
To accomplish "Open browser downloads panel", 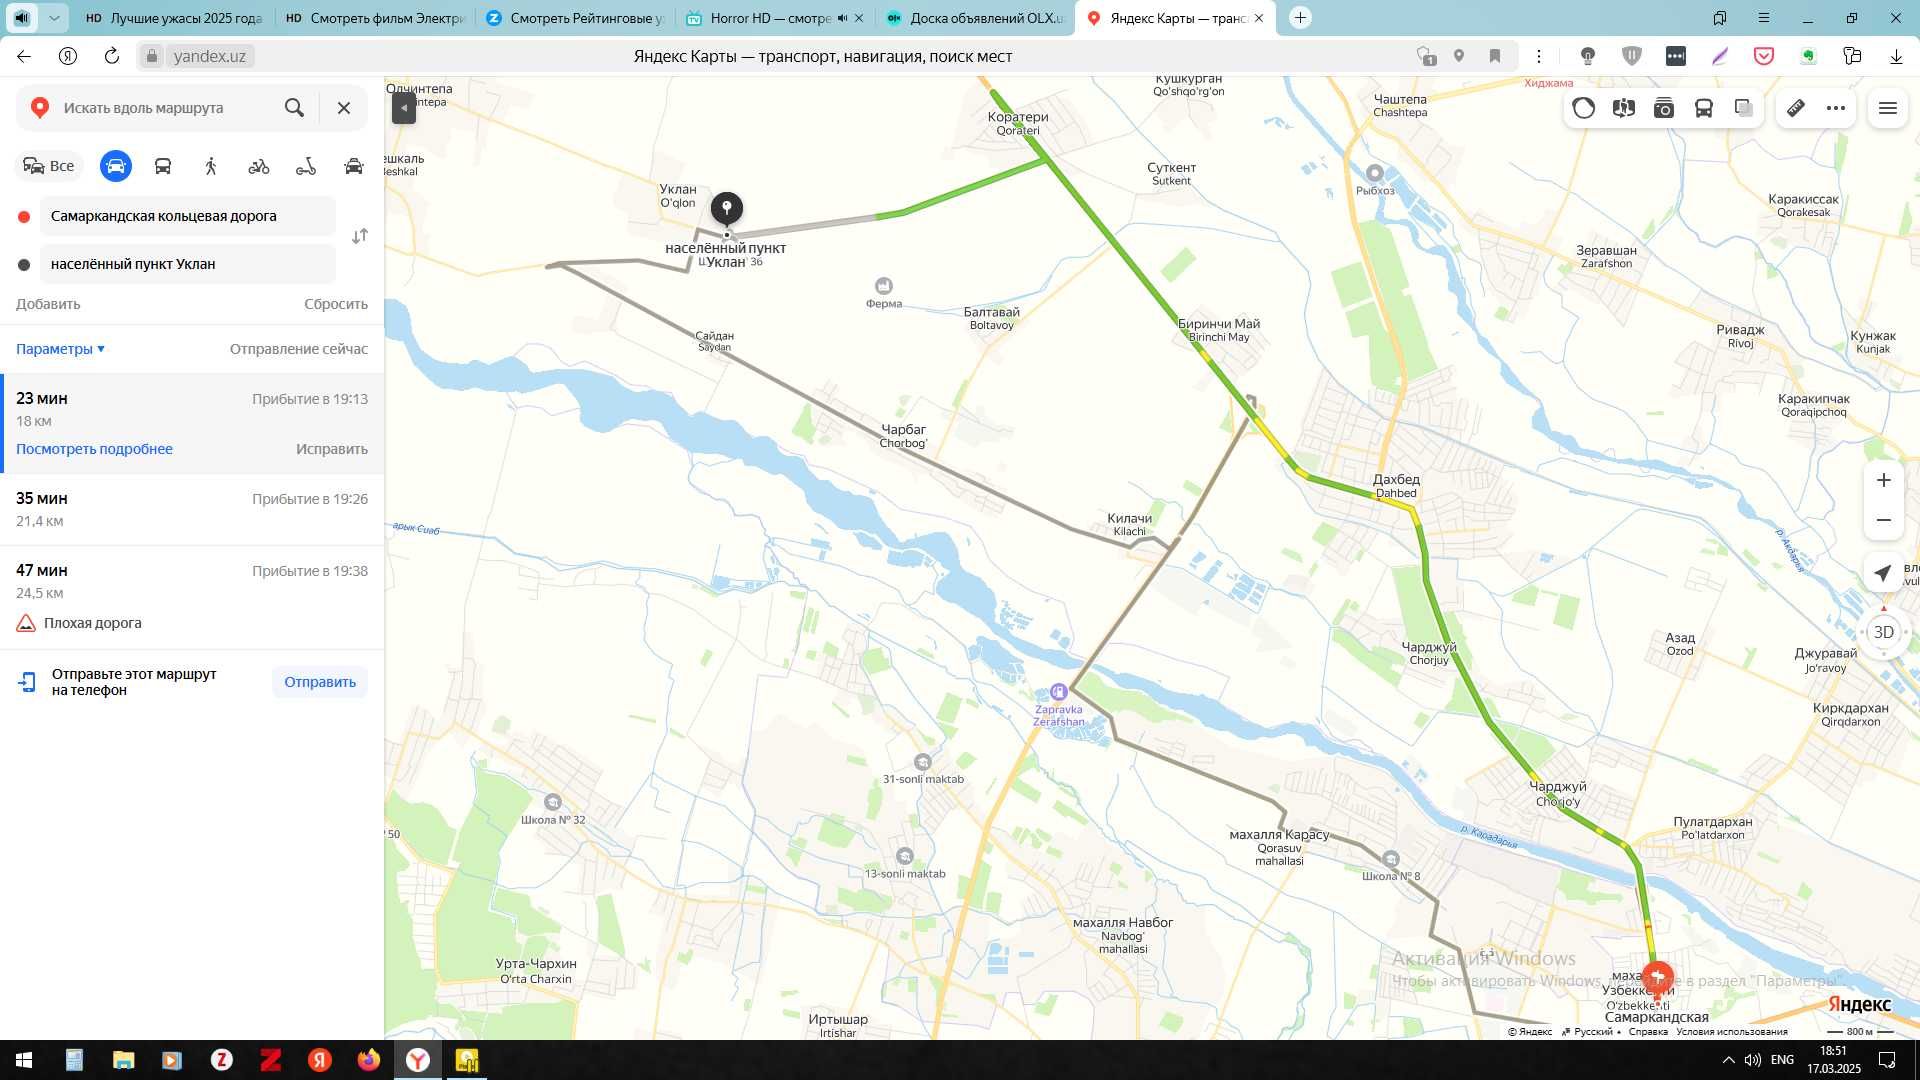I will coord(1896,56).
